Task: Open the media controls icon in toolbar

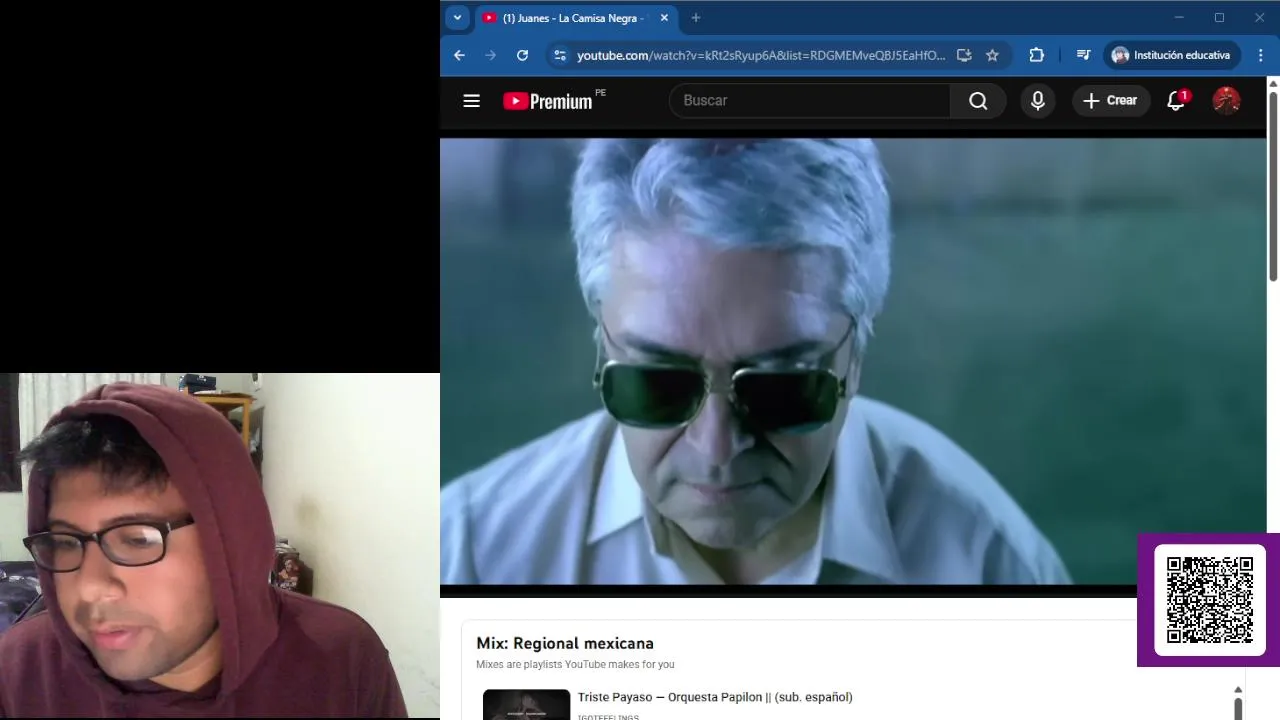Action: [1083, 55]
